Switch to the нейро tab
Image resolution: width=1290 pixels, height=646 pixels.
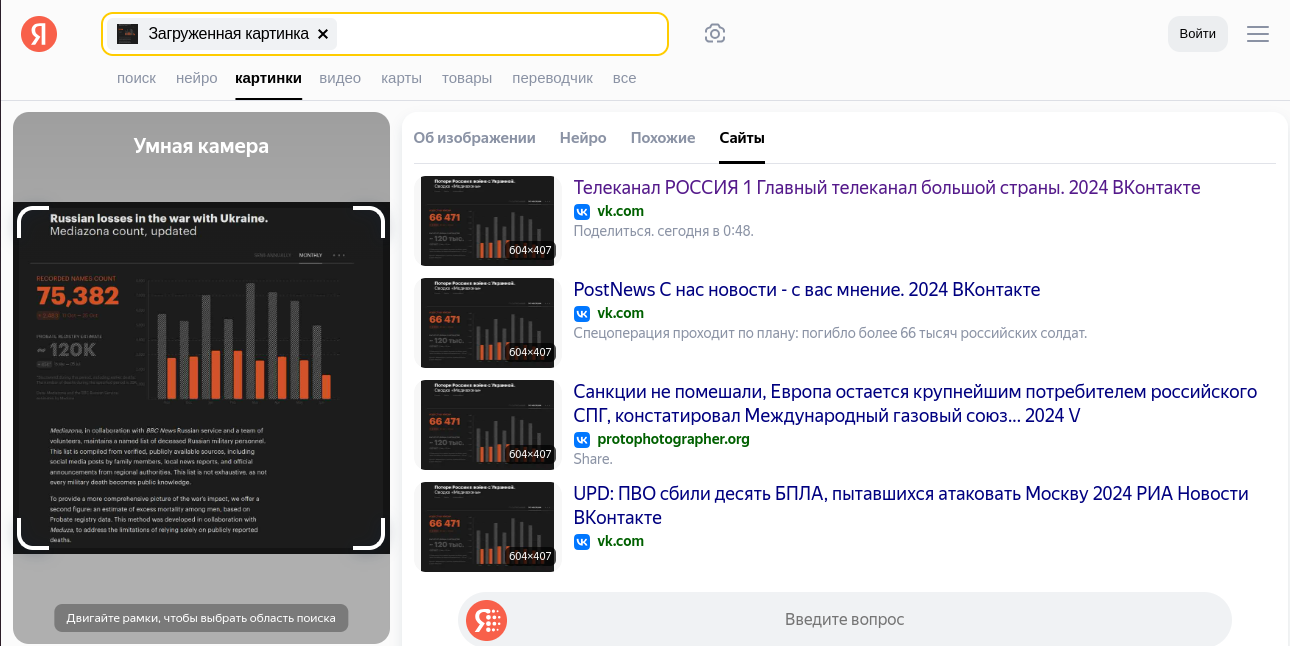(196, 78)
